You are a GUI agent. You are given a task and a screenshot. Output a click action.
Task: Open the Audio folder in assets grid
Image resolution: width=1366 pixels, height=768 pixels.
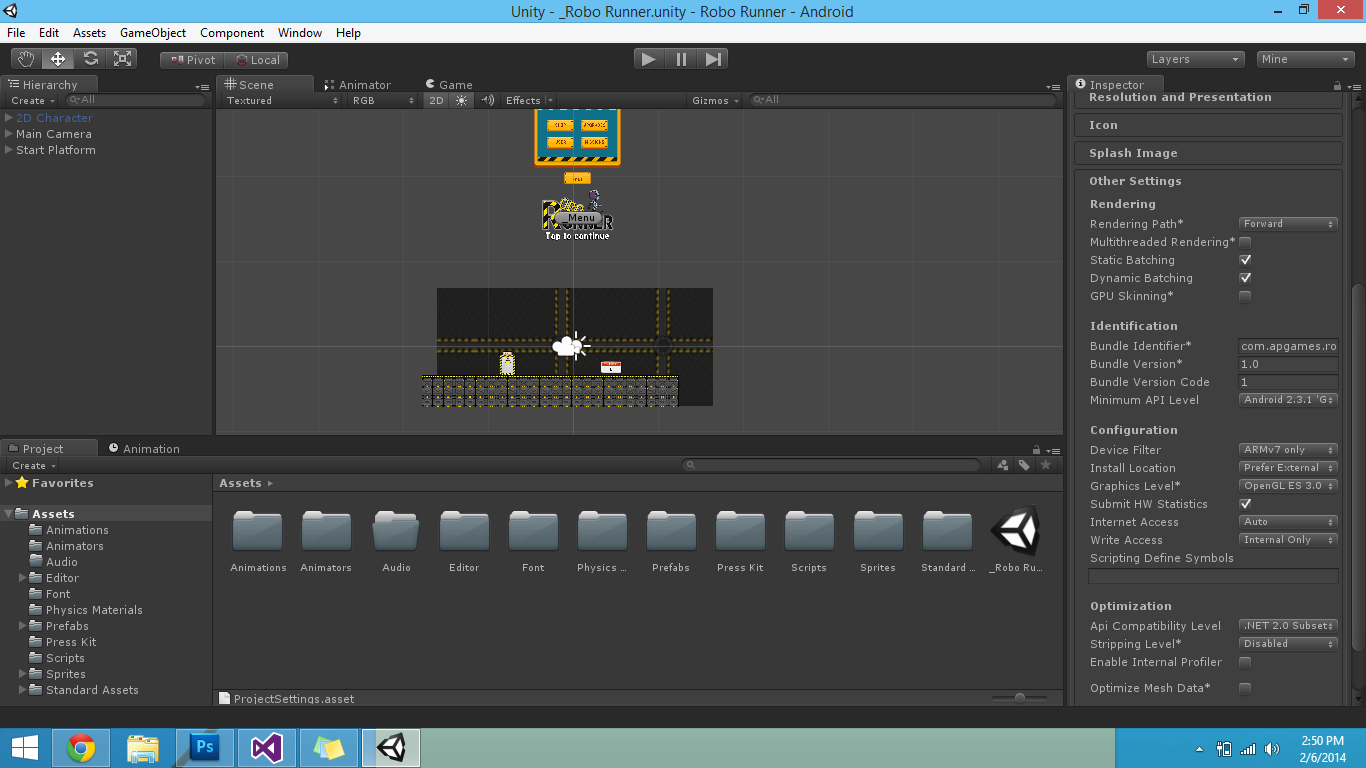[396, 541]
